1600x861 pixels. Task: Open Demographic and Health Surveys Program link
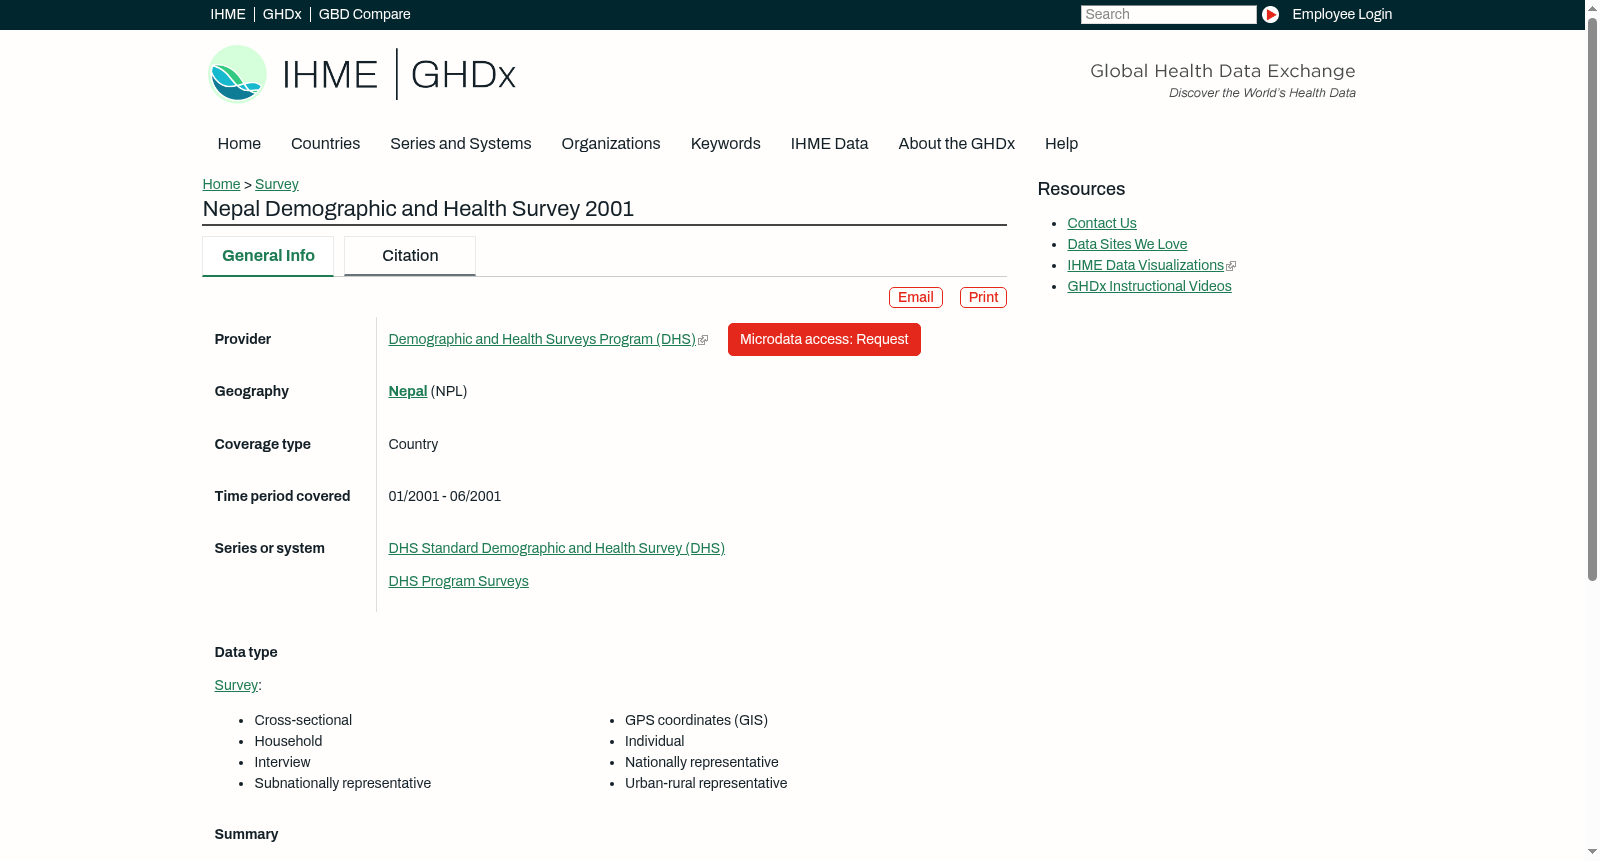542,339
